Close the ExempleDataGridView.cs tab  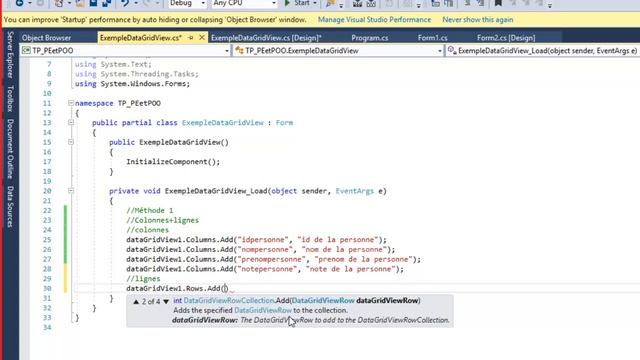(202, 38)
